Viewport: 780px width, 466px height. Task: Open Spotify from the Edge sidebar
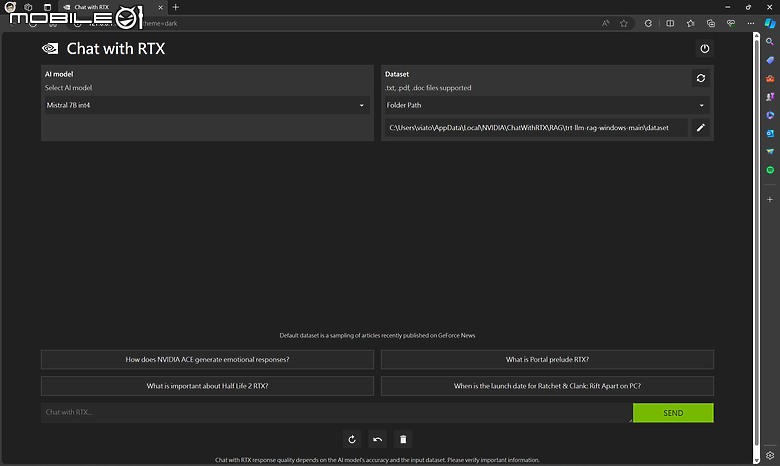point(770,170)
